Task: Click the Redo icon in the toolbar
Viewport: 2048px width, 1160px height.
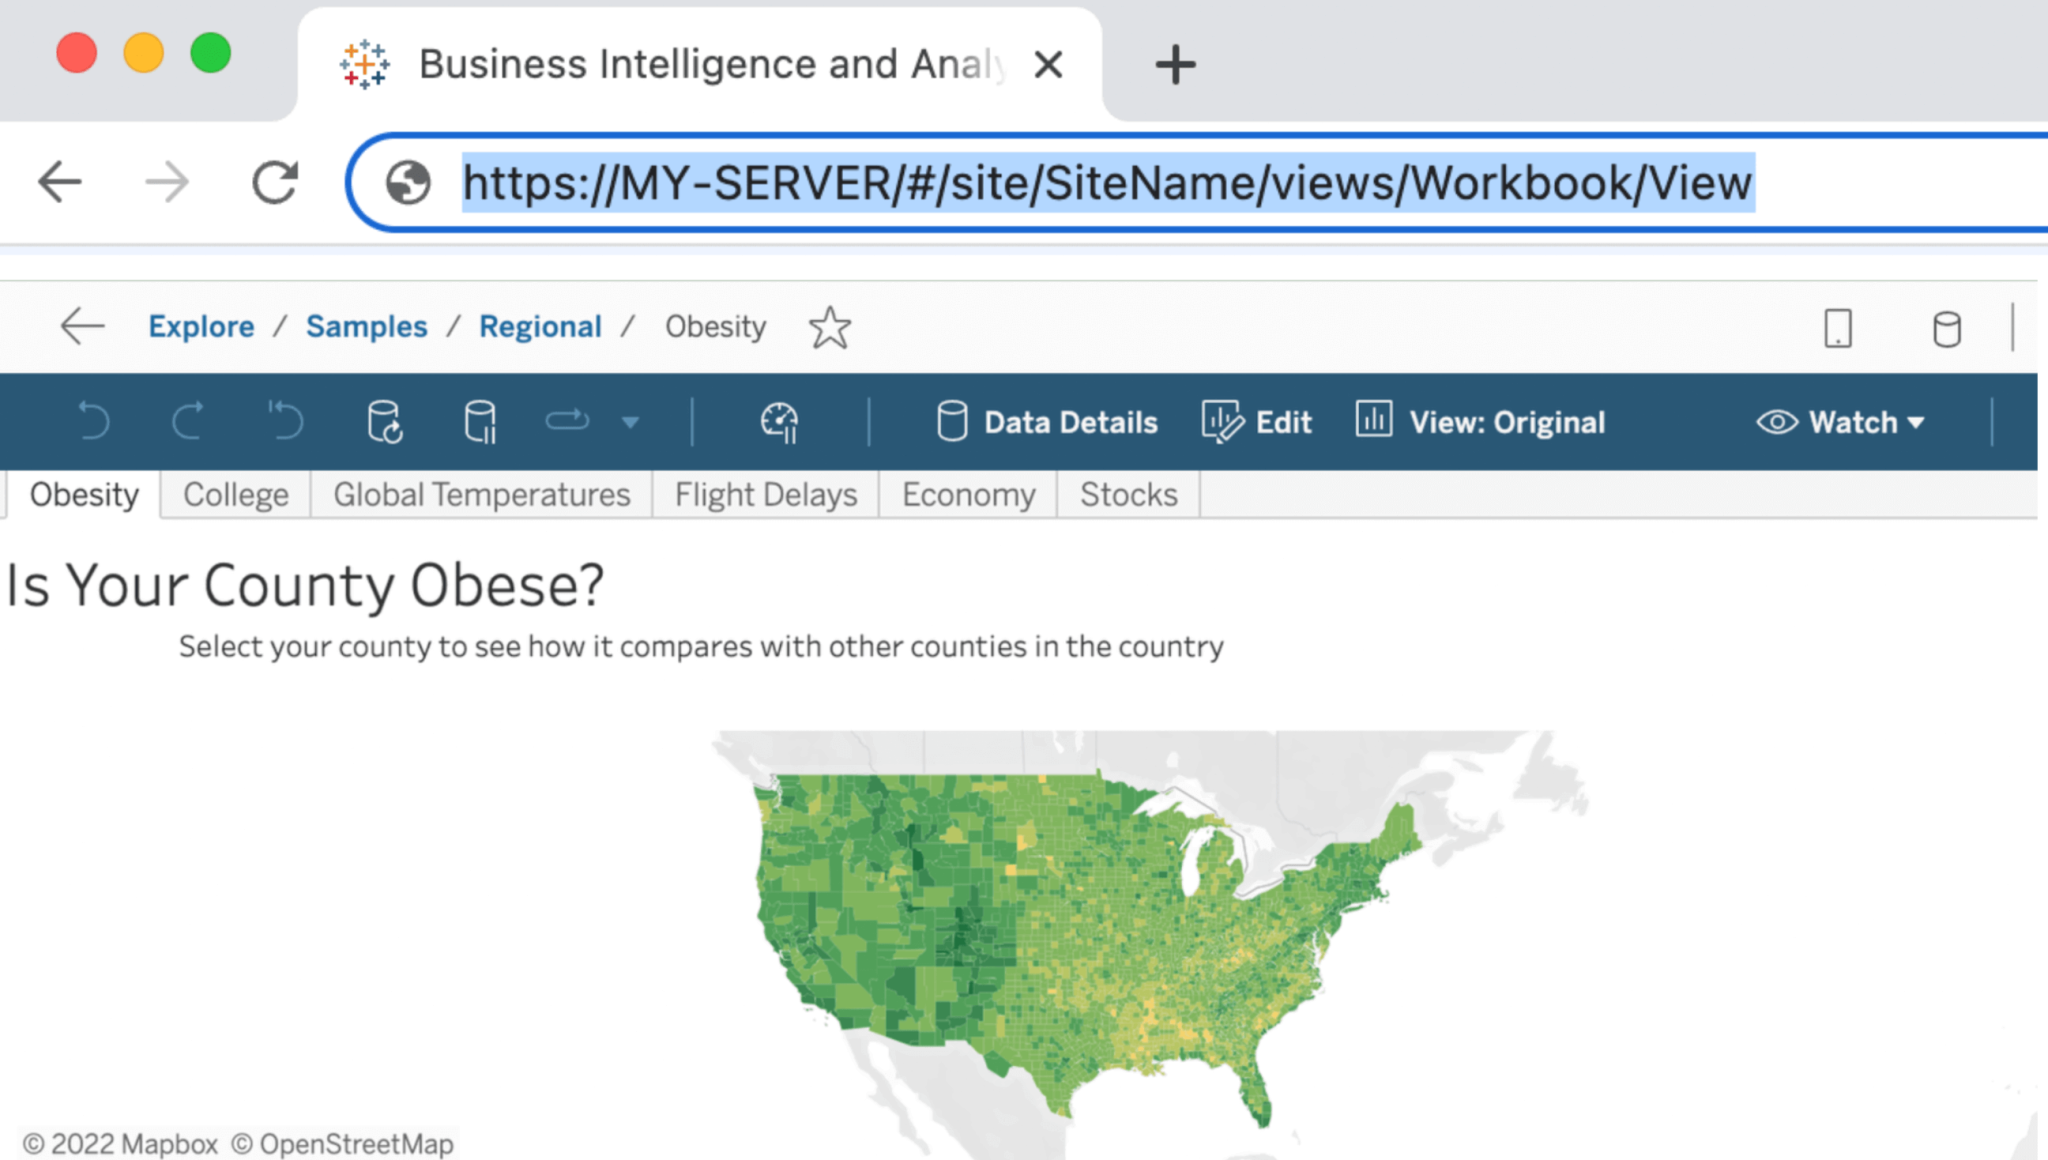Action: (190, 421)
